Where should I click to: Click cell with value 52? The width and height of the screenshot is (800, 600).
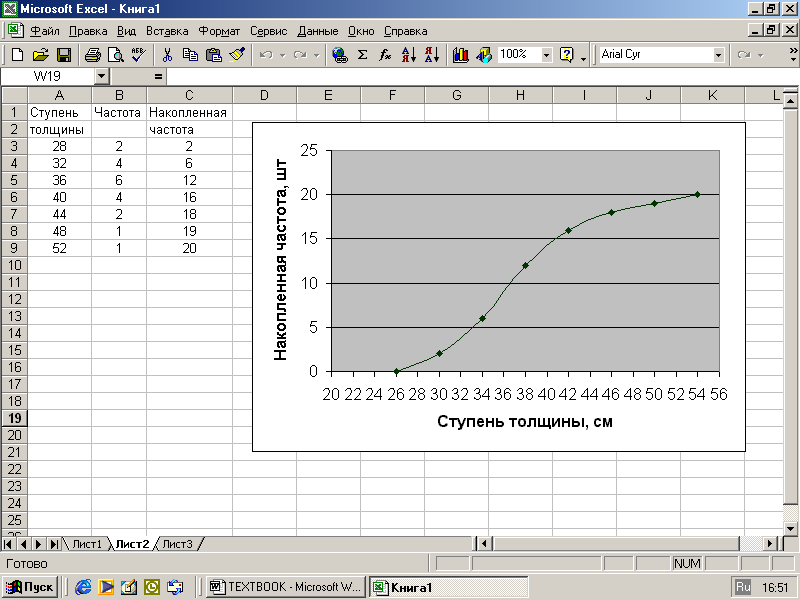tap(60, 248)
